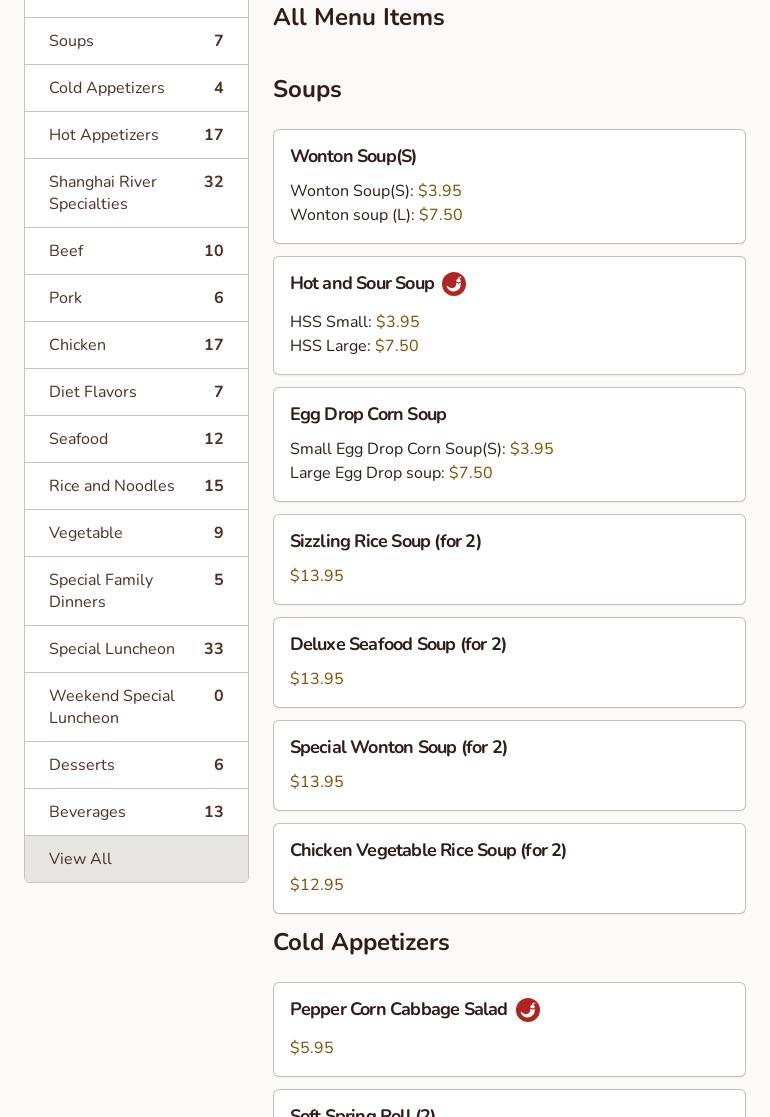
Task: Open the Soups category
Action: click(136, 41)
